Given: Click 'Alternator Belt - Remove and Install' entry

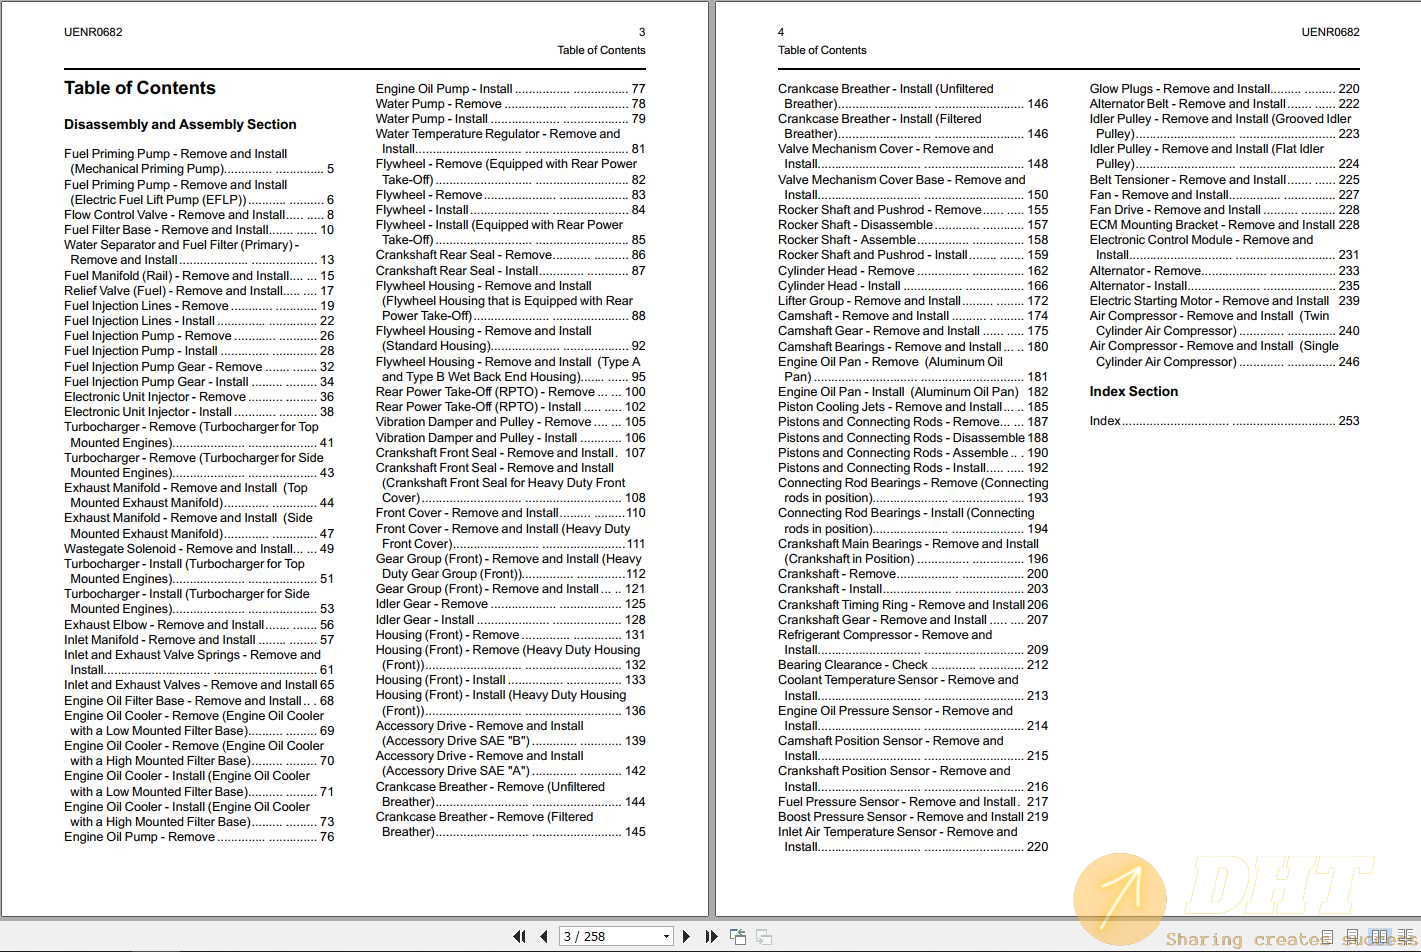Looking at the screenshot, I should pos(1224,103).
